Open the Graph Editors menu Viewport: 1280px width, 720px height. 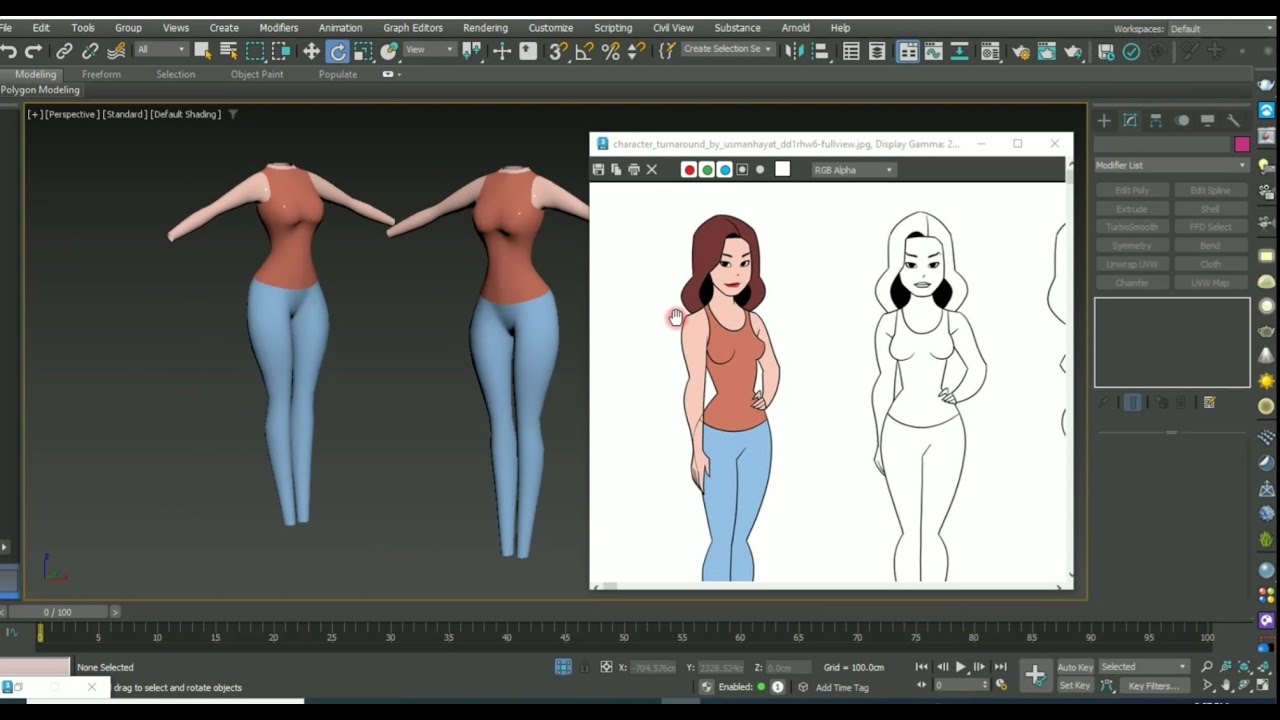pos(412,28)
